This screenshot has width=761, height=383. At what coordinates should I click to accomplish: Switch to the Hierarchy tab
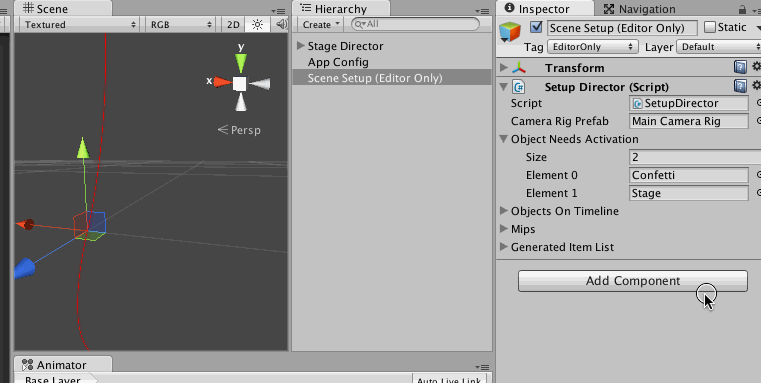[x=340, y=9]
